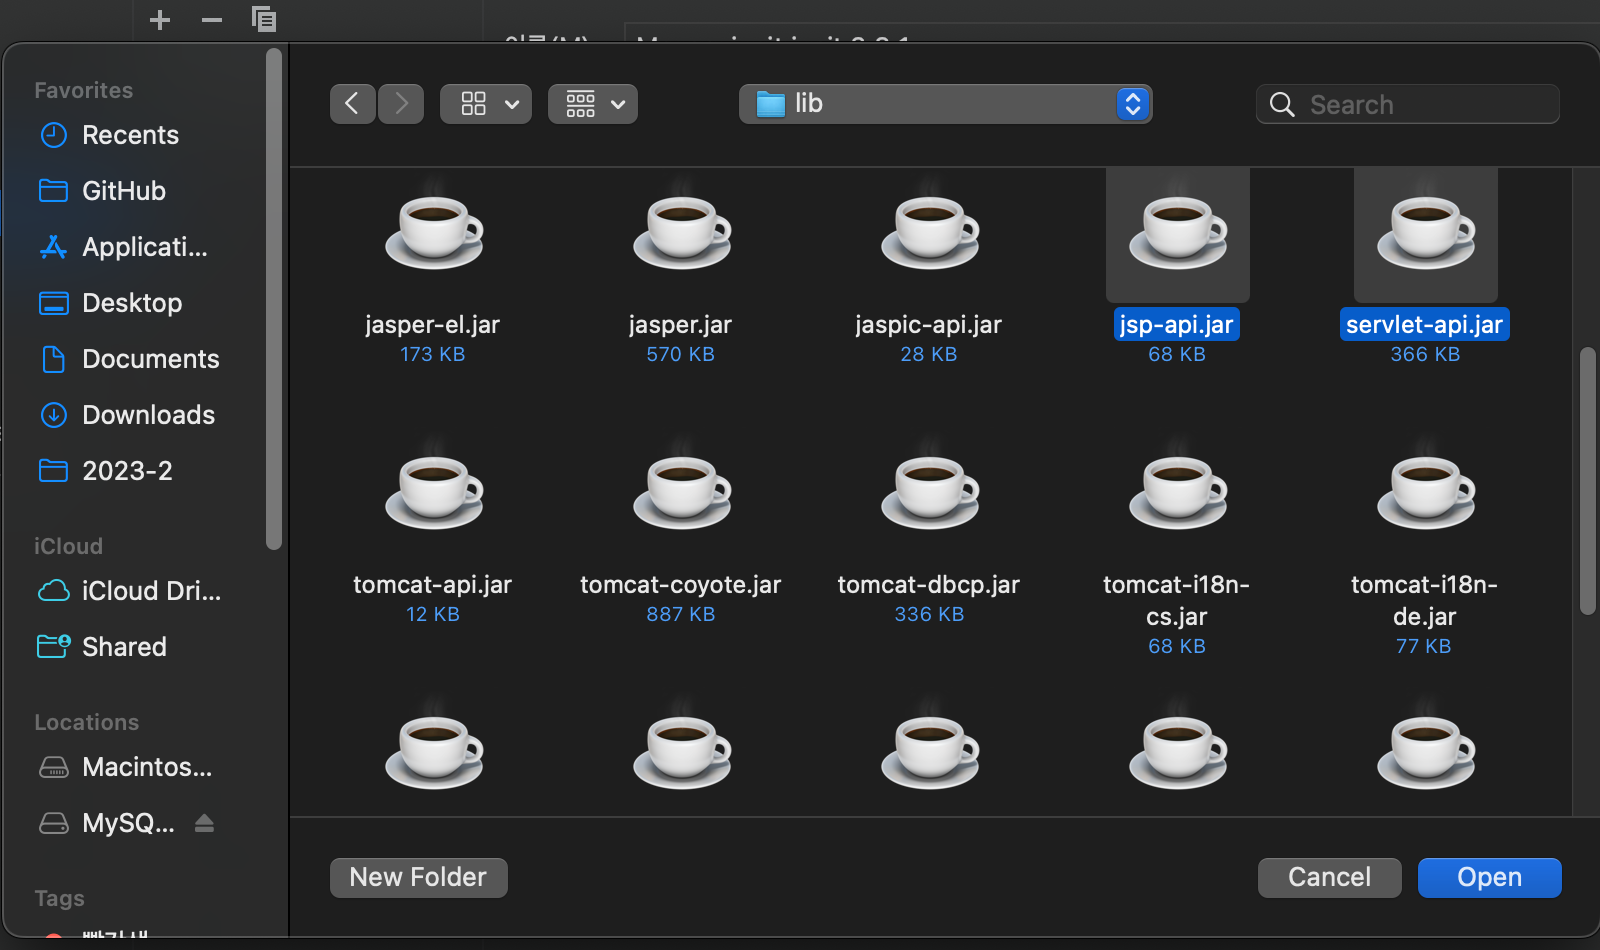Viewport: 1600px width, 950px height.
Task: Select the jasper.jar file icon
Action: coord(682,232)
